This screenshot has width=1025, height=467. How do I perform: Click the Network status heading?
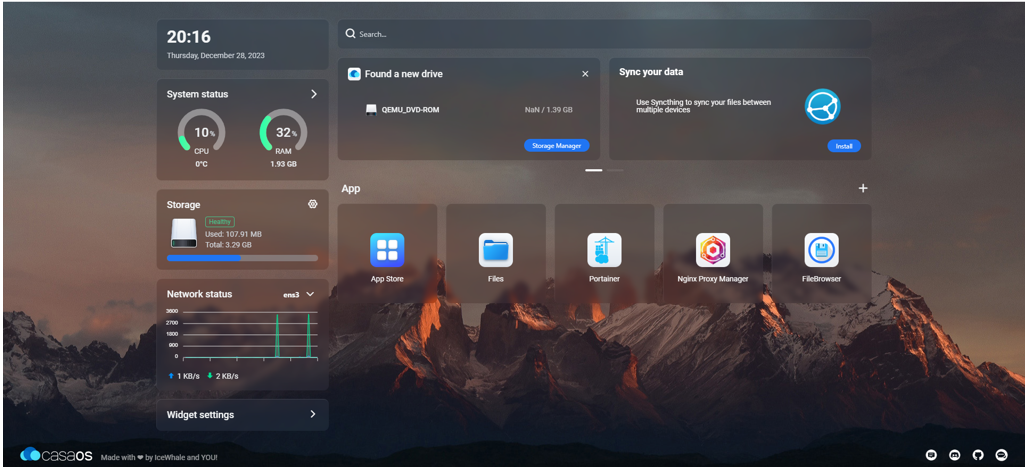(199, 294)
